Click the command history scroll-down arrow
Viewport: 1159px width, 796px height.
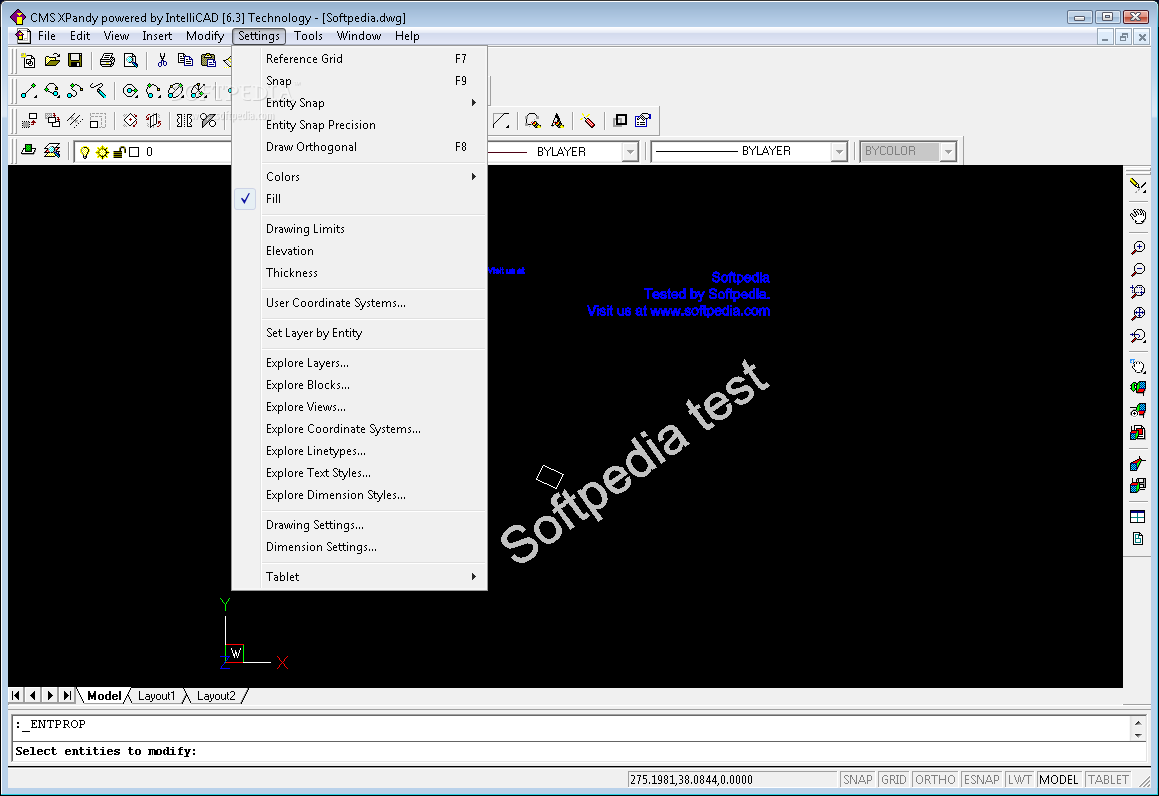click(1138, 735)
